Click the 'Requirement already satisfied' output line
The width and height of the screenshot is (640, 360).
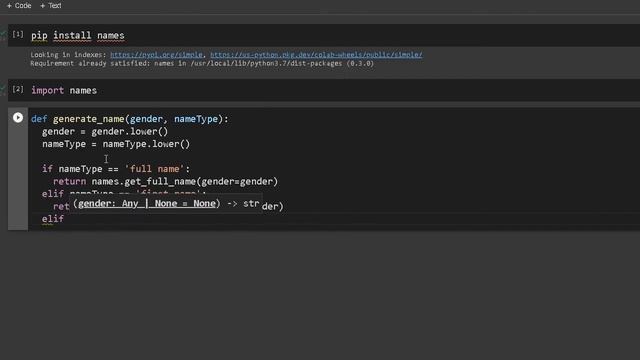pyautogui.click(x=202, y=63)
